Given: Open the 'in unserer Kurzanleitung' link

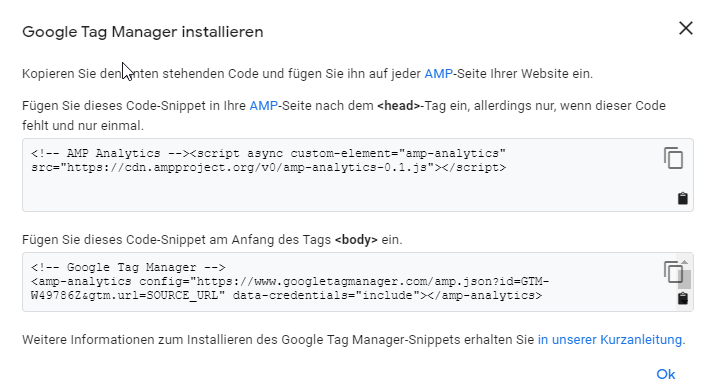Looking at the screenshot, I should click(610, 340).
